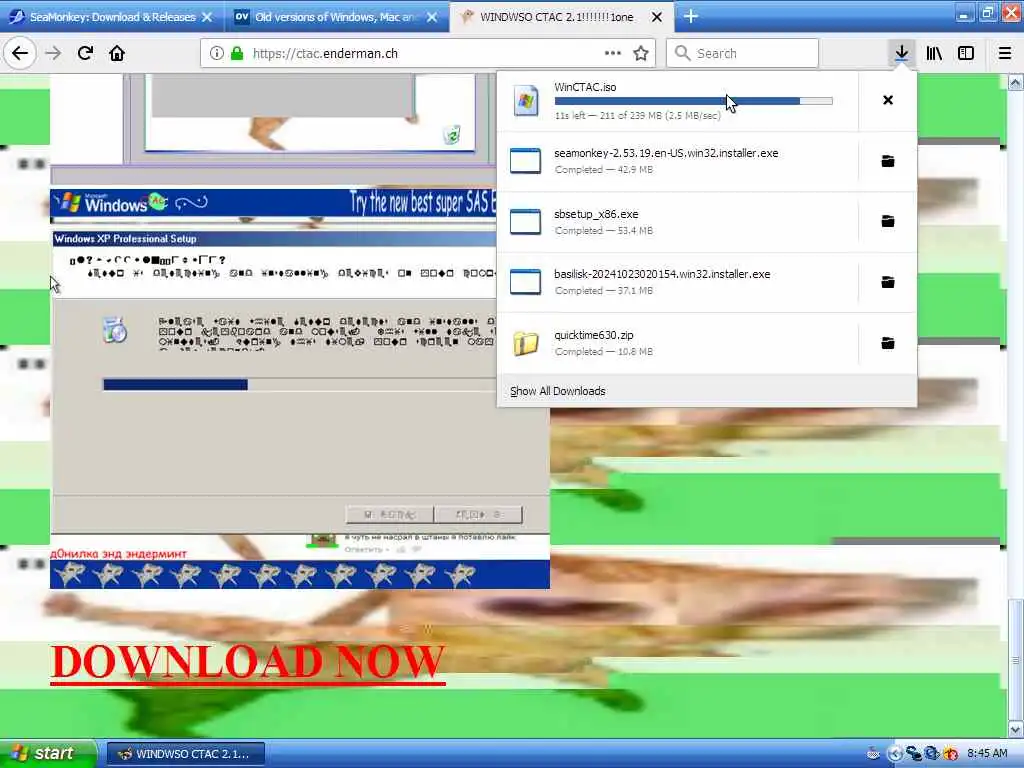Screen dimensions: 1024x768
Task: Click the Search box
Action: pyautogui.click(x=742, y=53)
